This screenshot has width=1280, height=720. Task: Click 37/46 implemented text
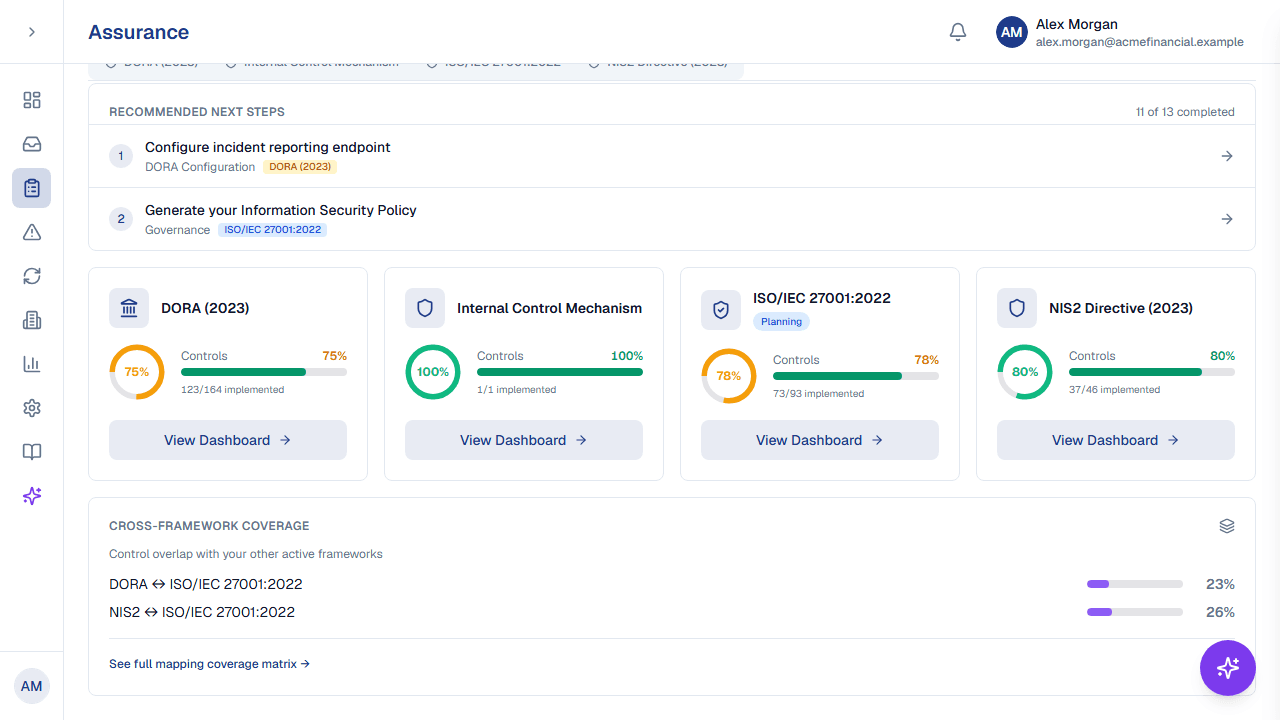[x=1114, y=390]
